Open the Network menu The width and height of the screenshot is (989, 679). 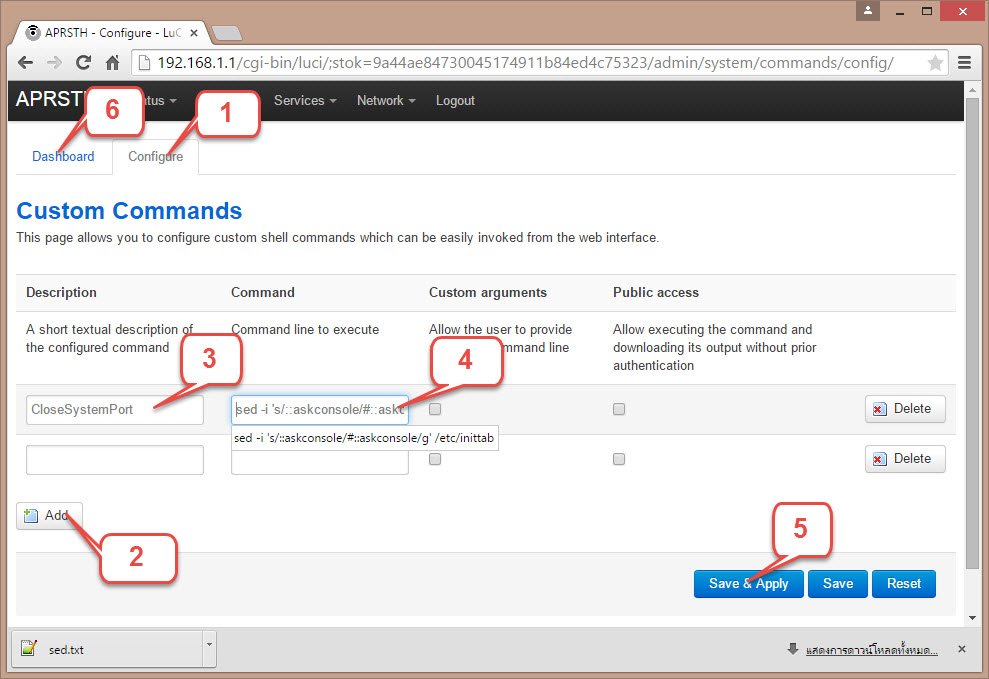(x=385, y=100)
